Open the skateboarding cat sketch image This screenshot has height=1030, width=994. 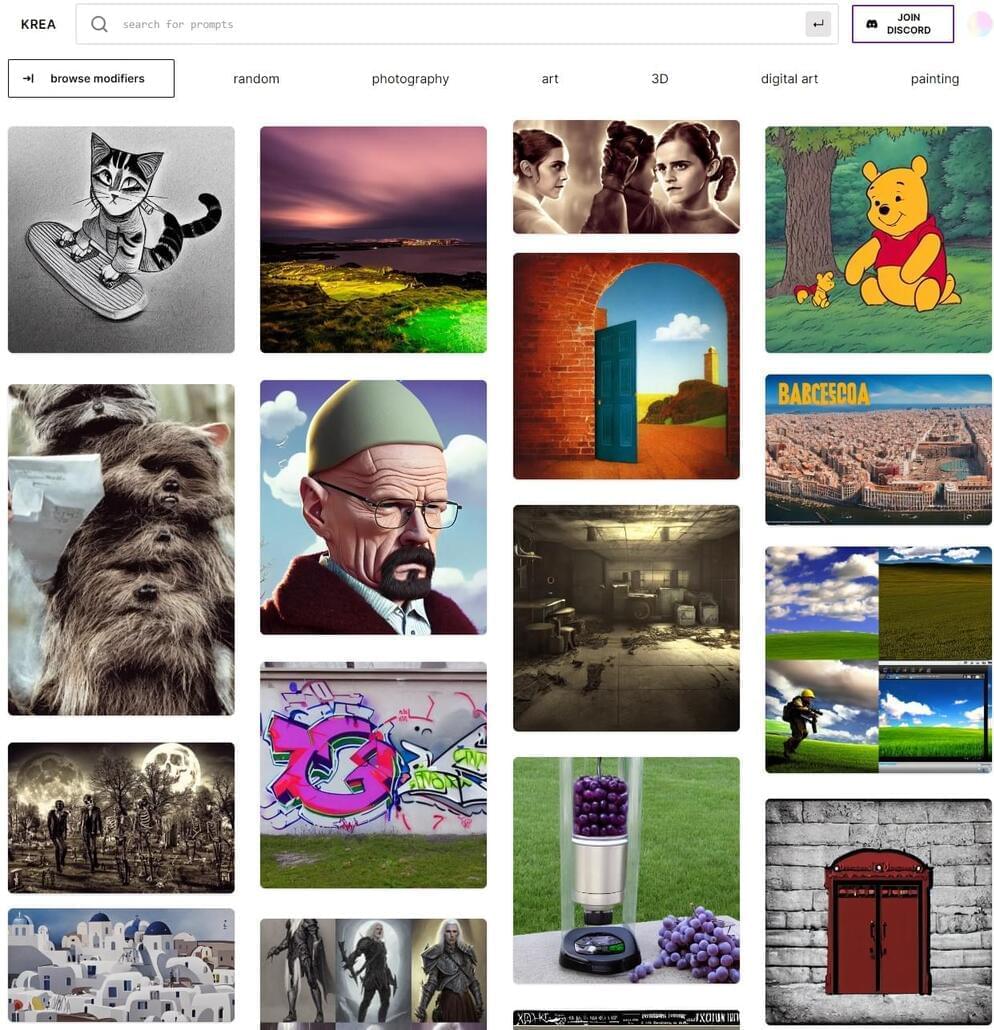121,240
